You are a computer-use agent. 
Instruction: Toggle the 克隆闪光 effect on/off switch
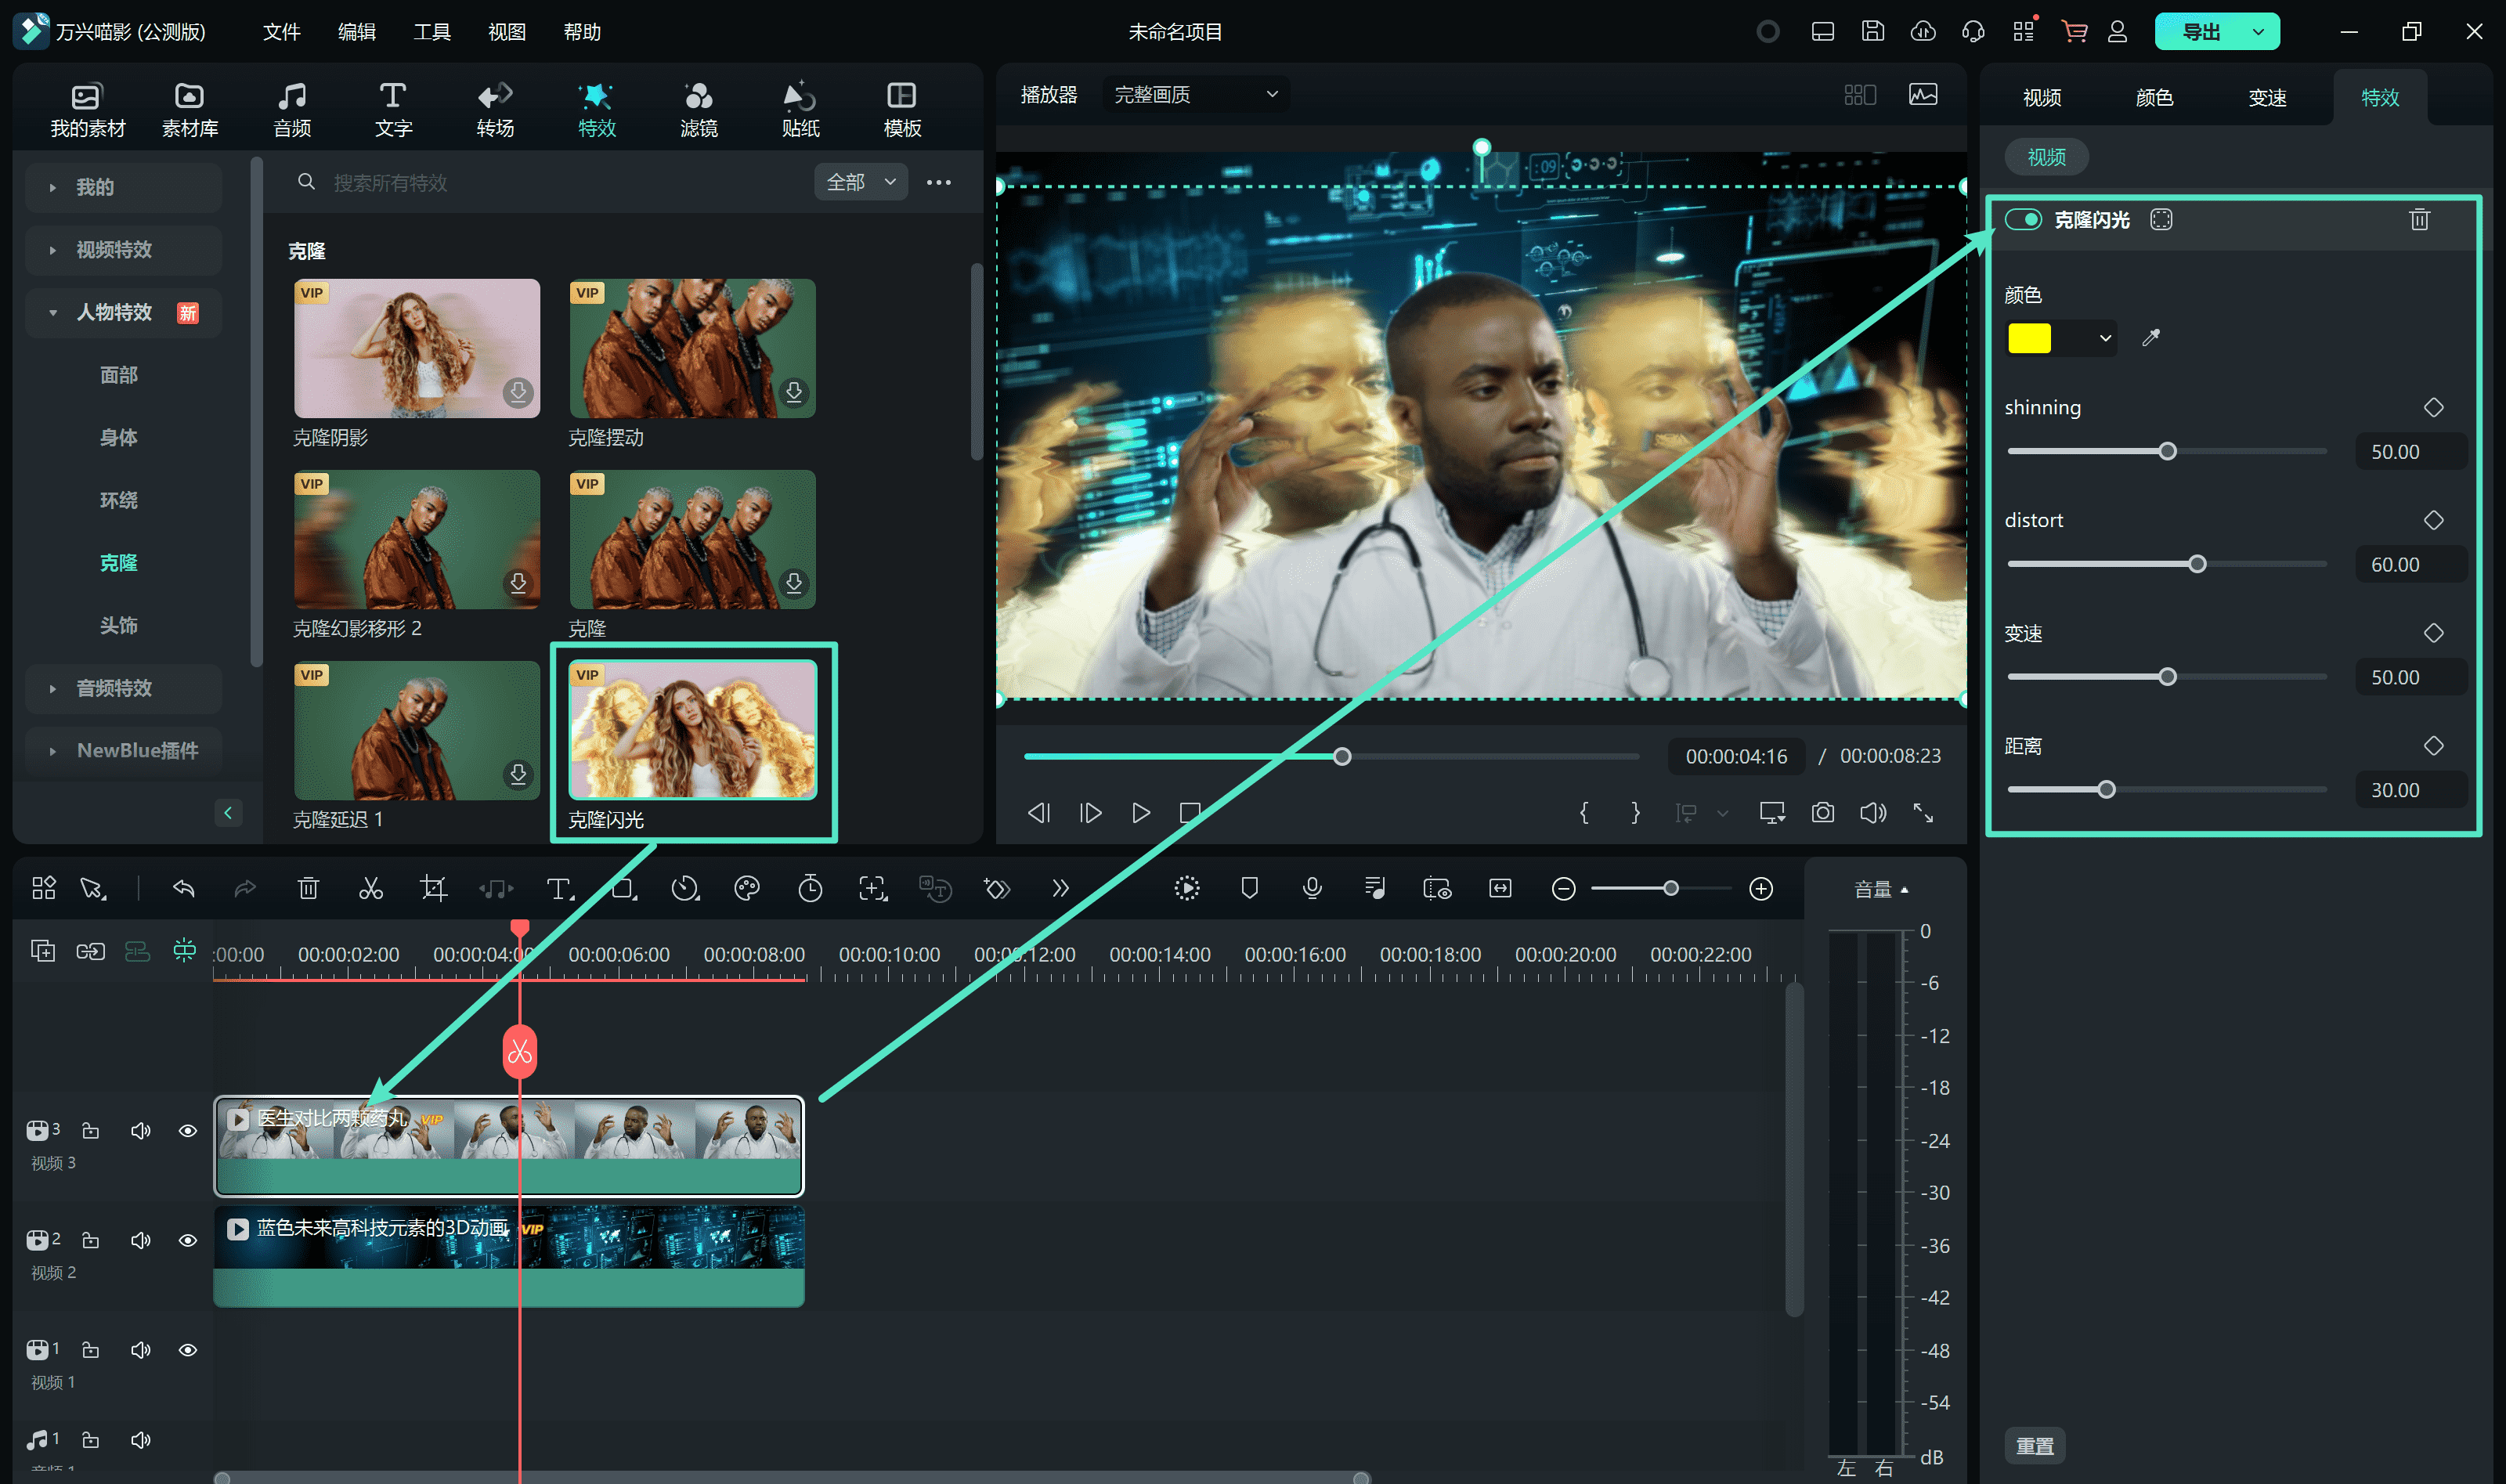(2026, 219)
